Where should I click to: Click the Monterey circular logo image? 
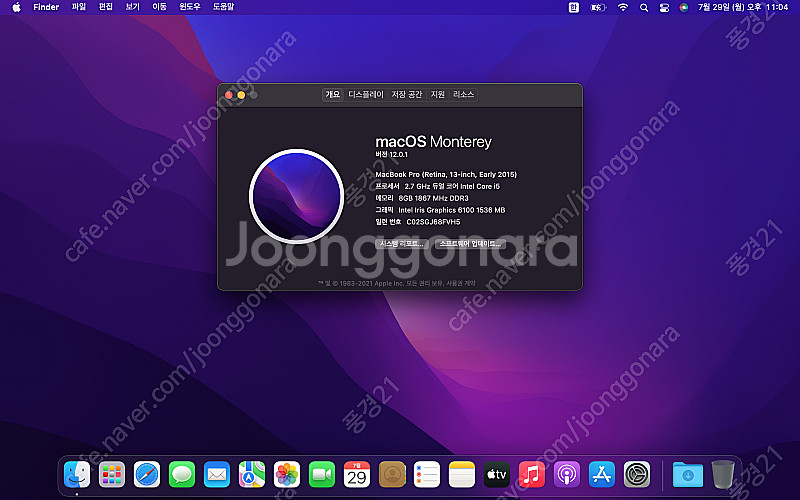296,196
